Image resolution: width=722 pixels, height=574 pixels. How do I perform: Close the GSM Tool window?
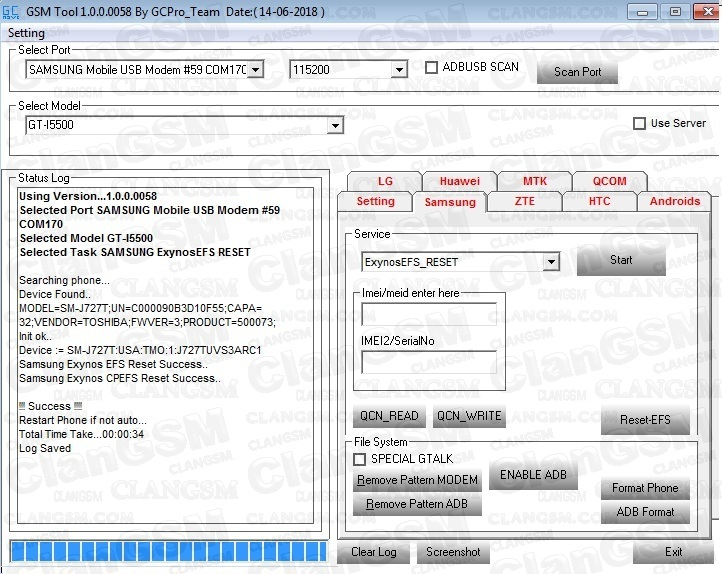click(x=707, y=12)
